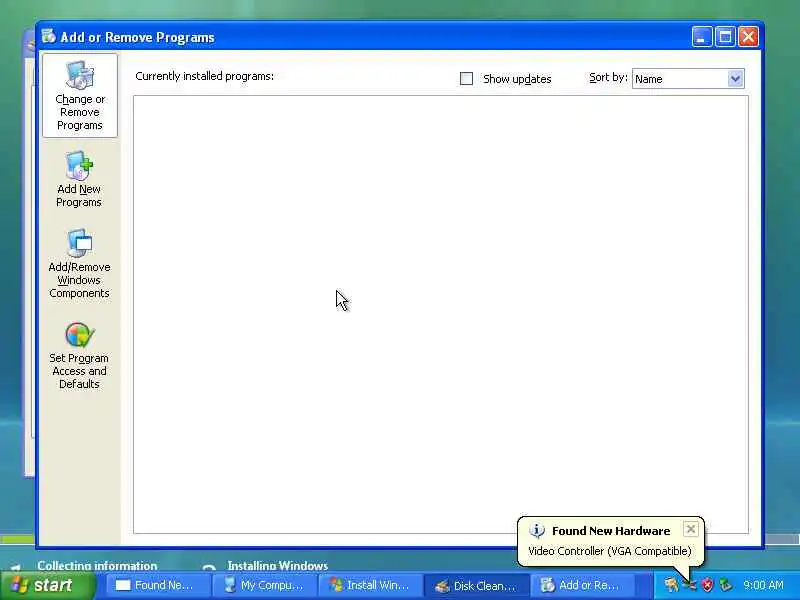Minimize the Add or Remove Programs window
Image resolution: width=800 pixels, height=600 pixels.
click(702, 37)
